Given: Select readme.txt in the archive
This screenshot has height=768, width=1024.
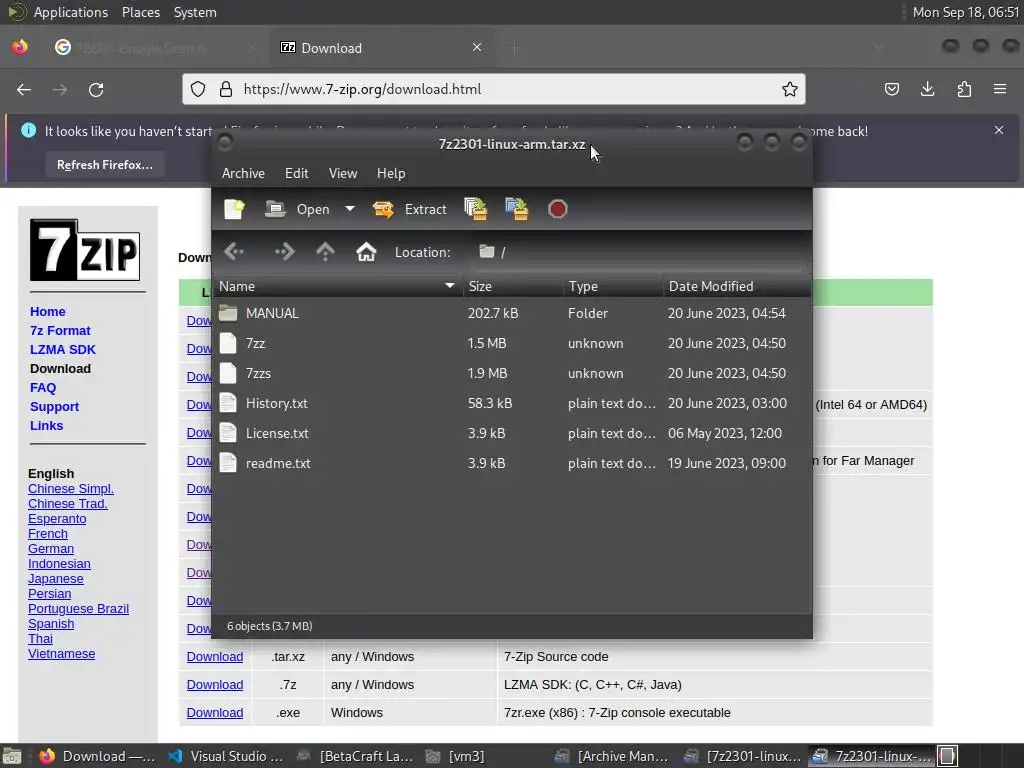Looking at the screenshot, I should [x=512, y=464].
